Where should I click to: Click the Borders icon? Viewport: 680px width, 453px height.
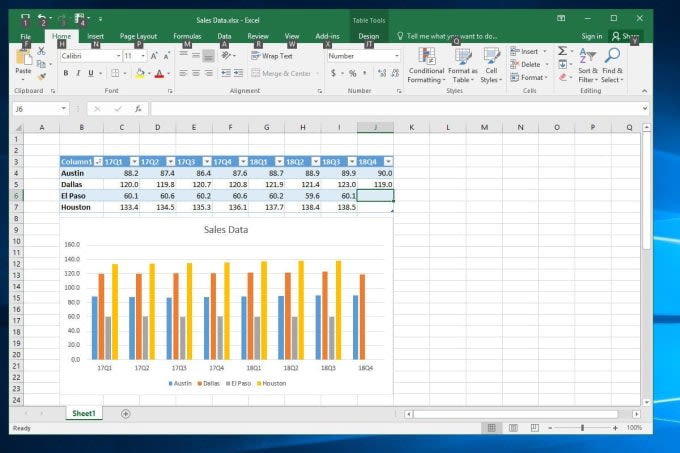click(x=115, y=73)
